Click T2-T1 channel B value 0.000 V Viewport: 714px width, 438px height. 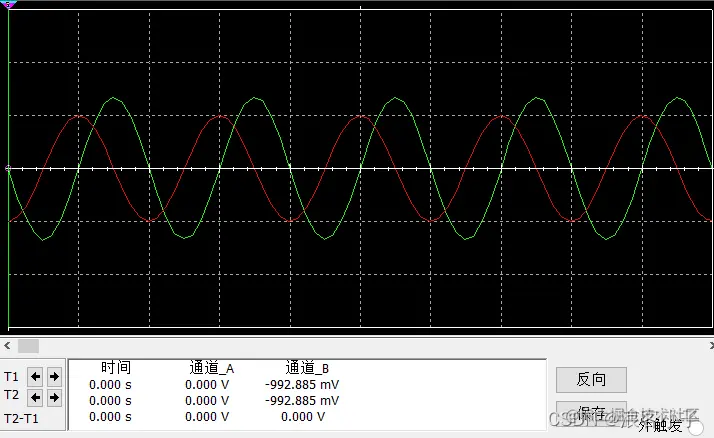click(303, 417)
